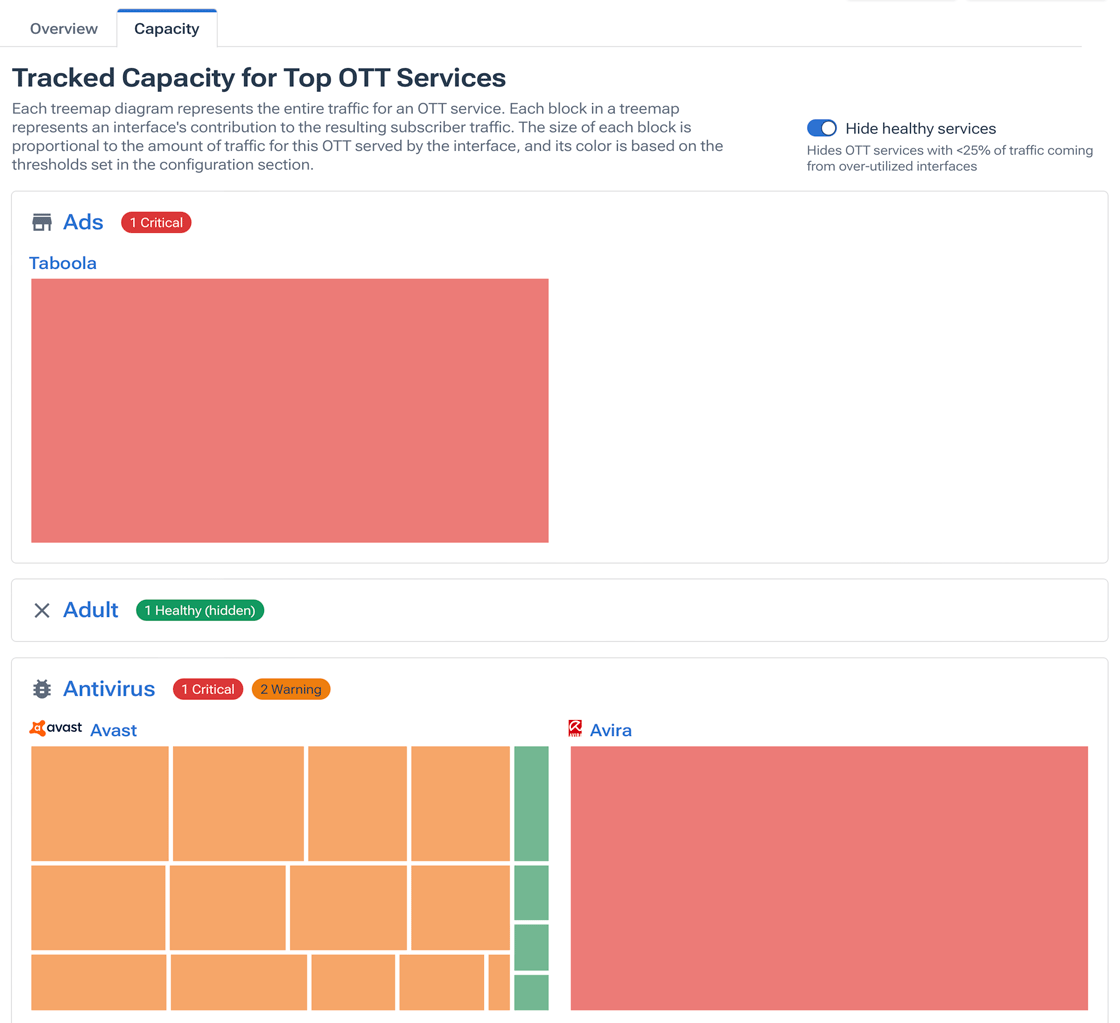The height and width of the screenshot is (1023, 1120).
Task: Click the 1 Healthy (hidden) badge
Action: tap(199, 610)
